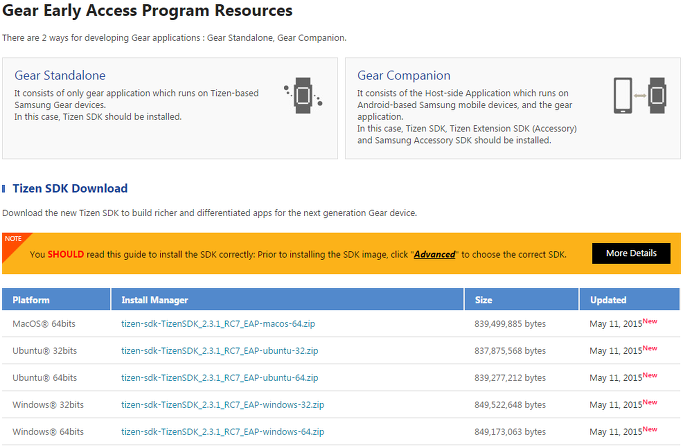
Task: Click the MacOS row's May 11, 2015 date
Action: [616, 324]
